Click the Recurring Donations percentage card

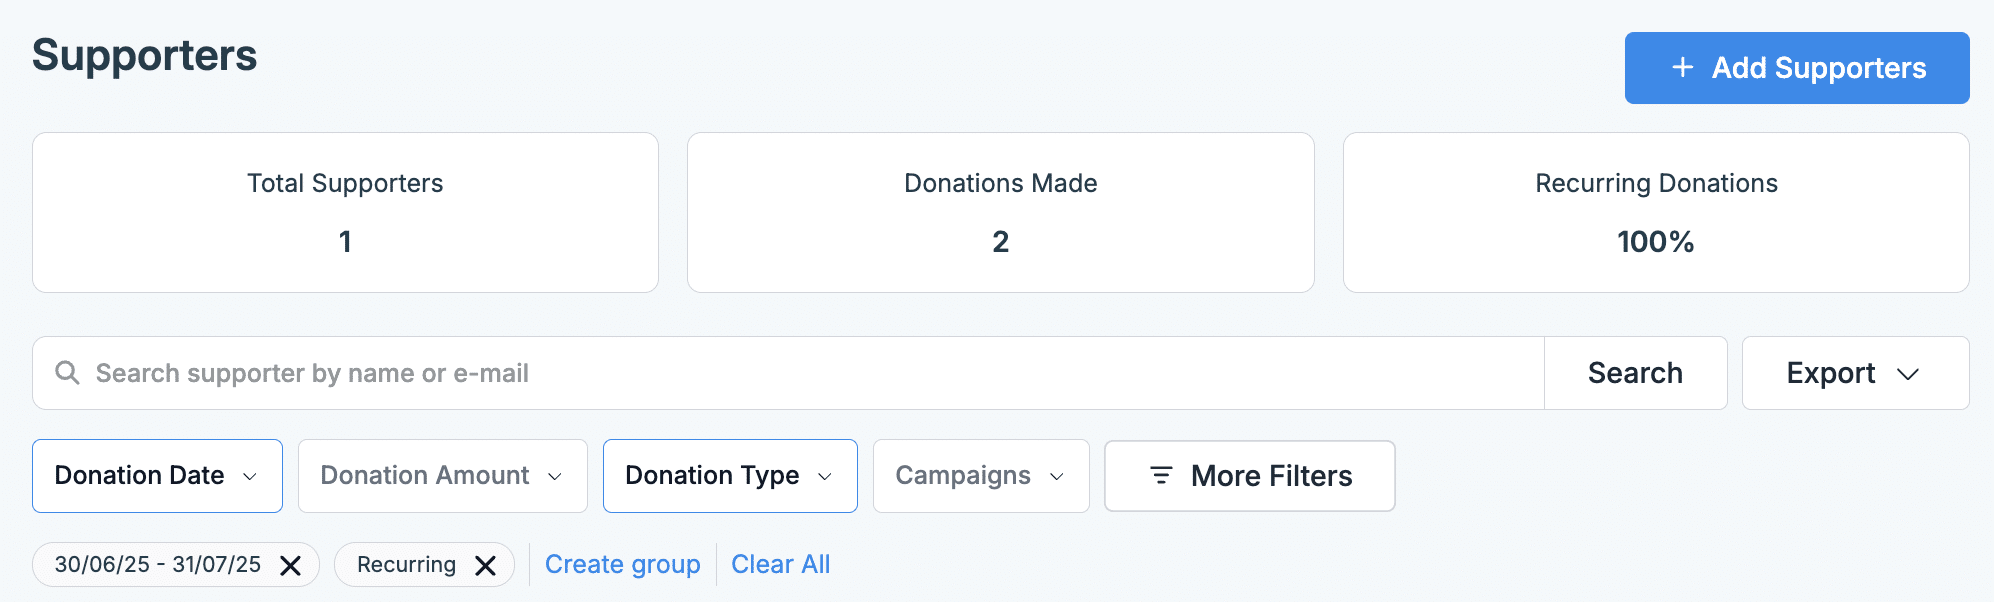point(1655,212)
